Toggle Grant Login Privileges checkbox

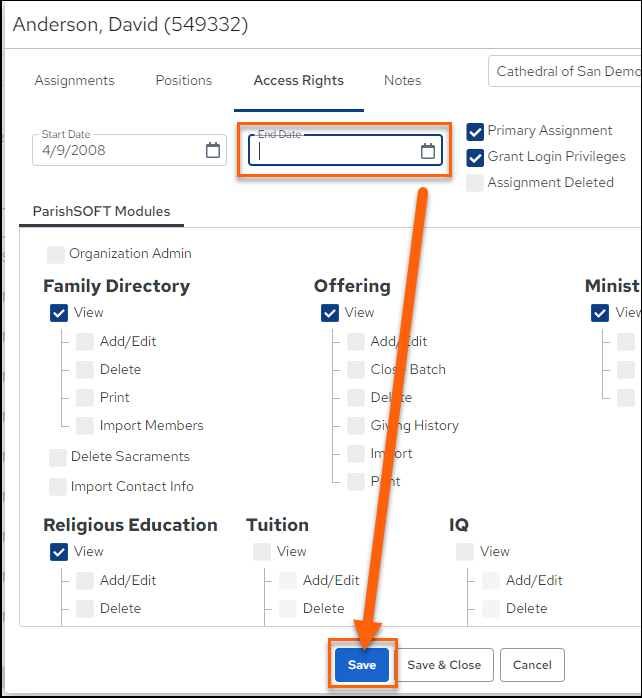point(475,158)
